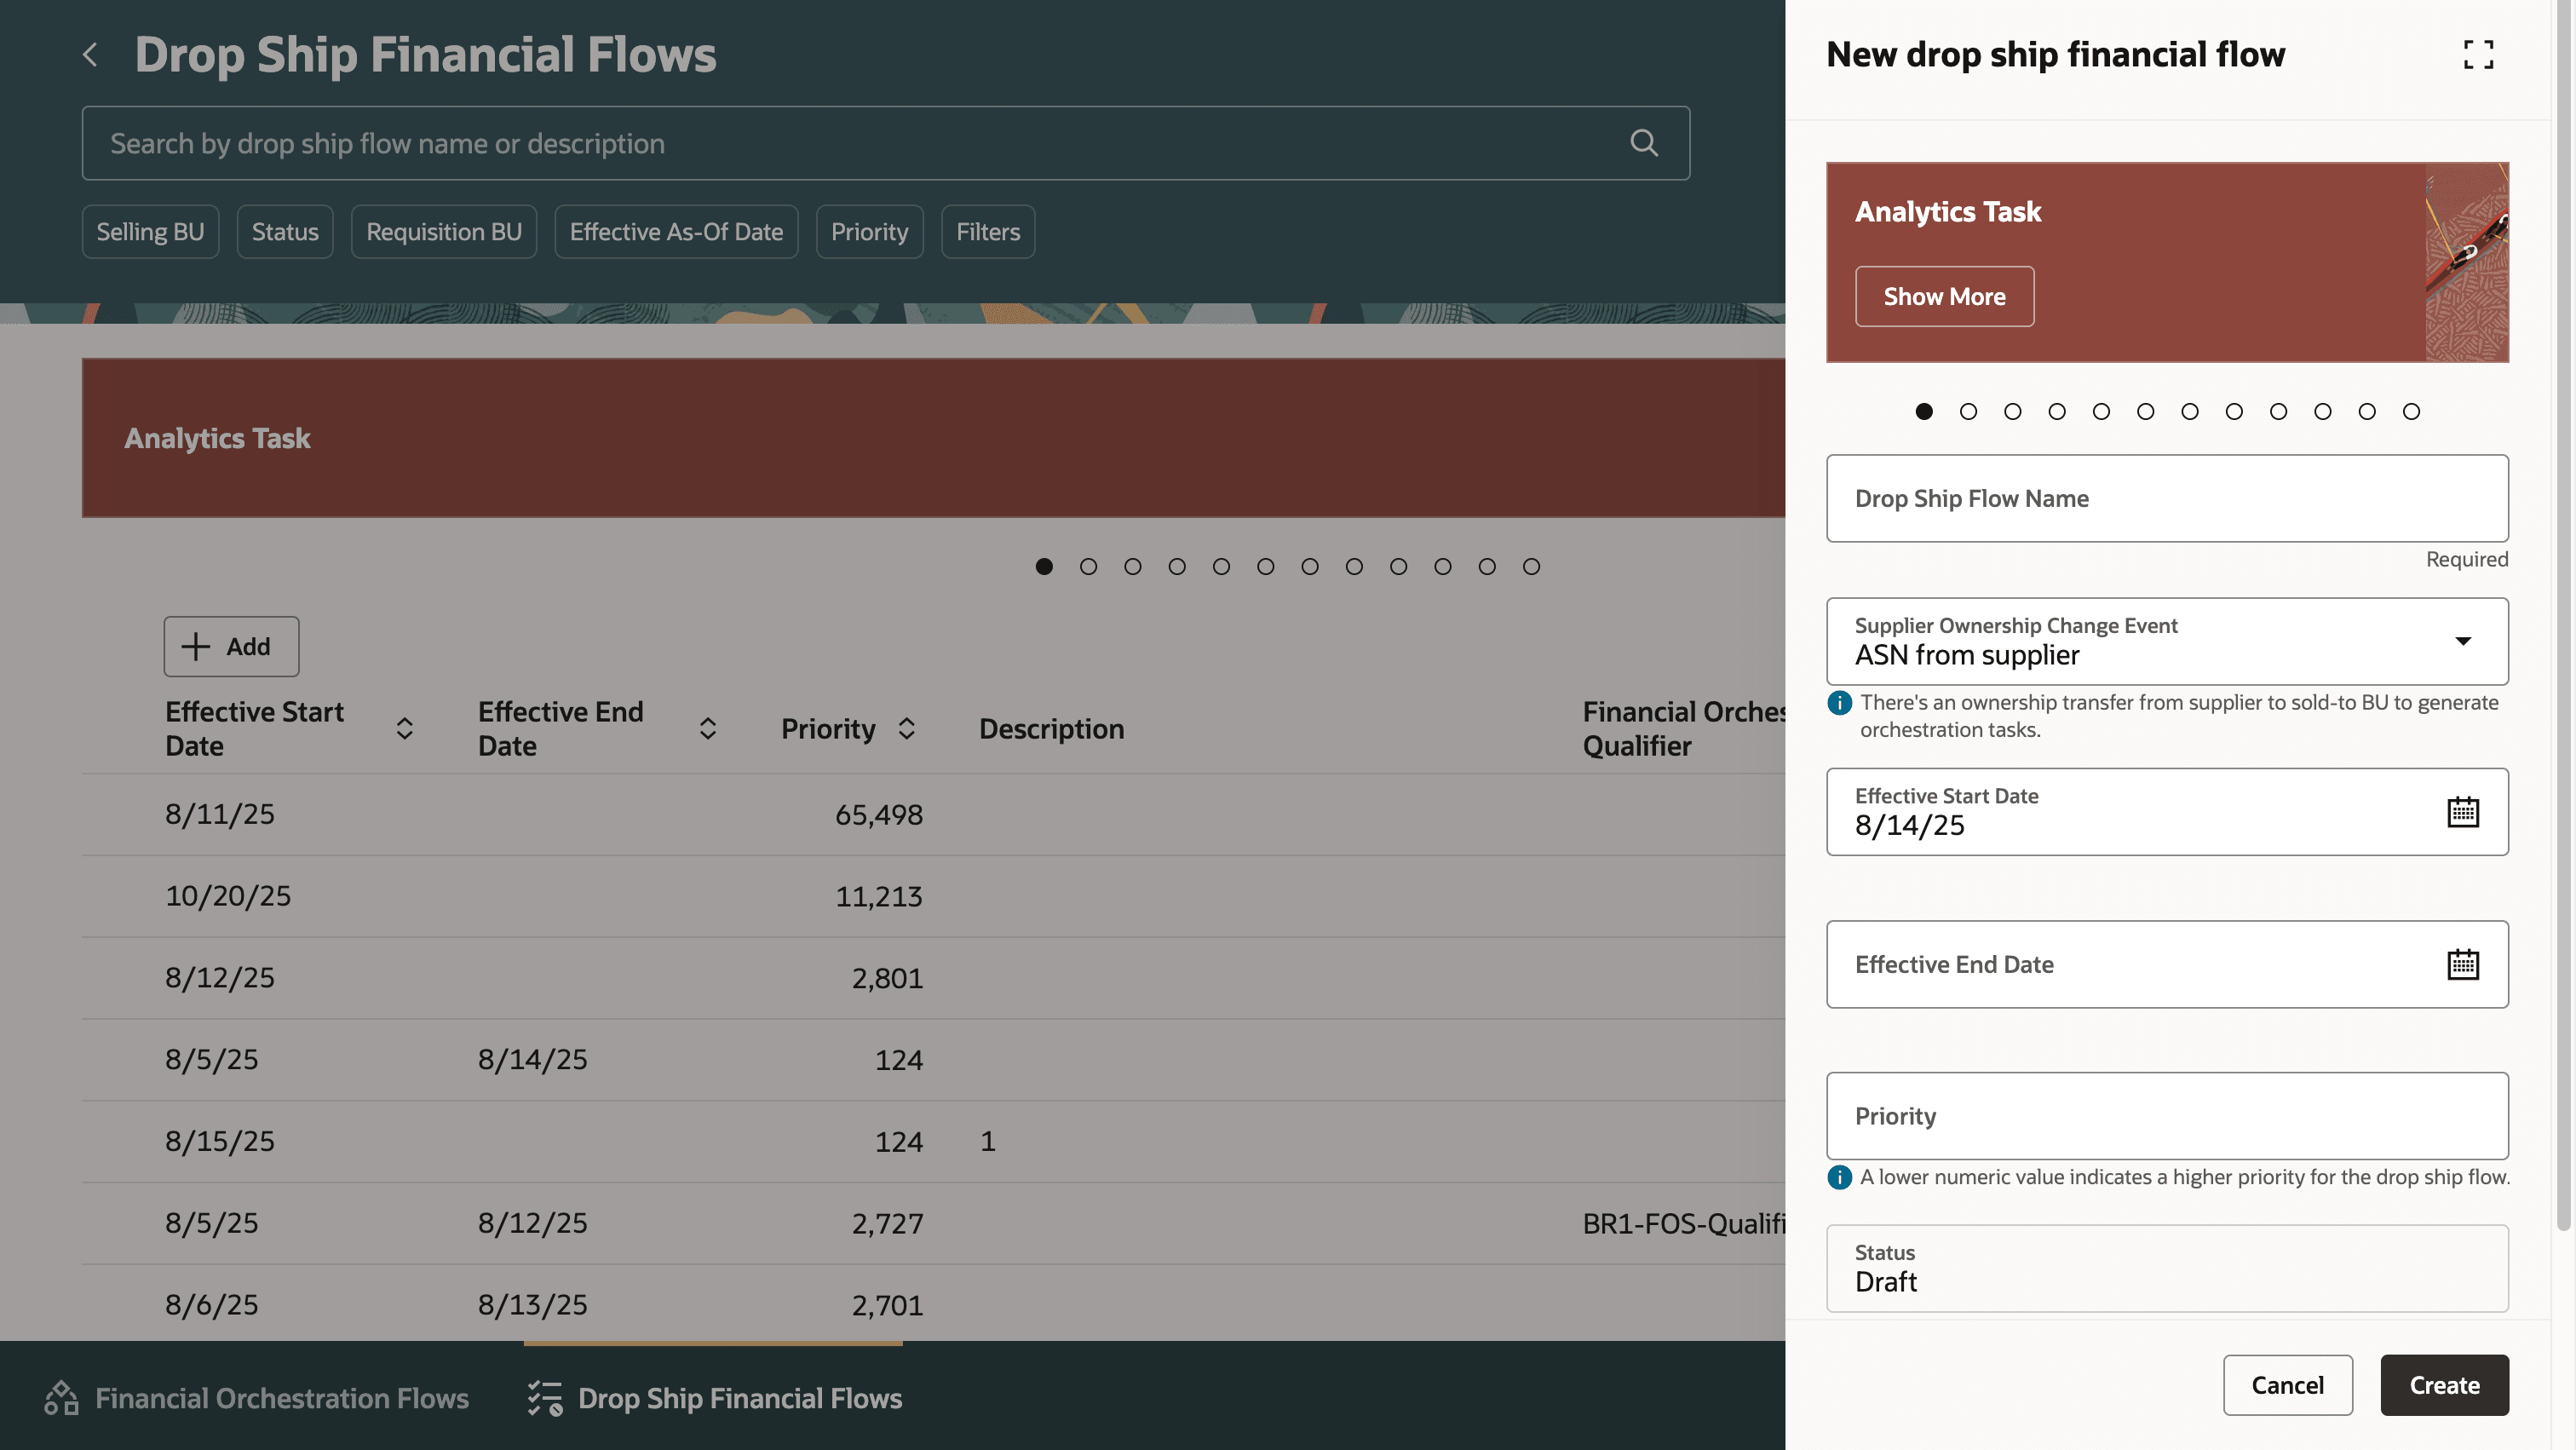The image size is (2576, 1450).
Task: Expand side panel to full screen
Action: click(2477, 54)
